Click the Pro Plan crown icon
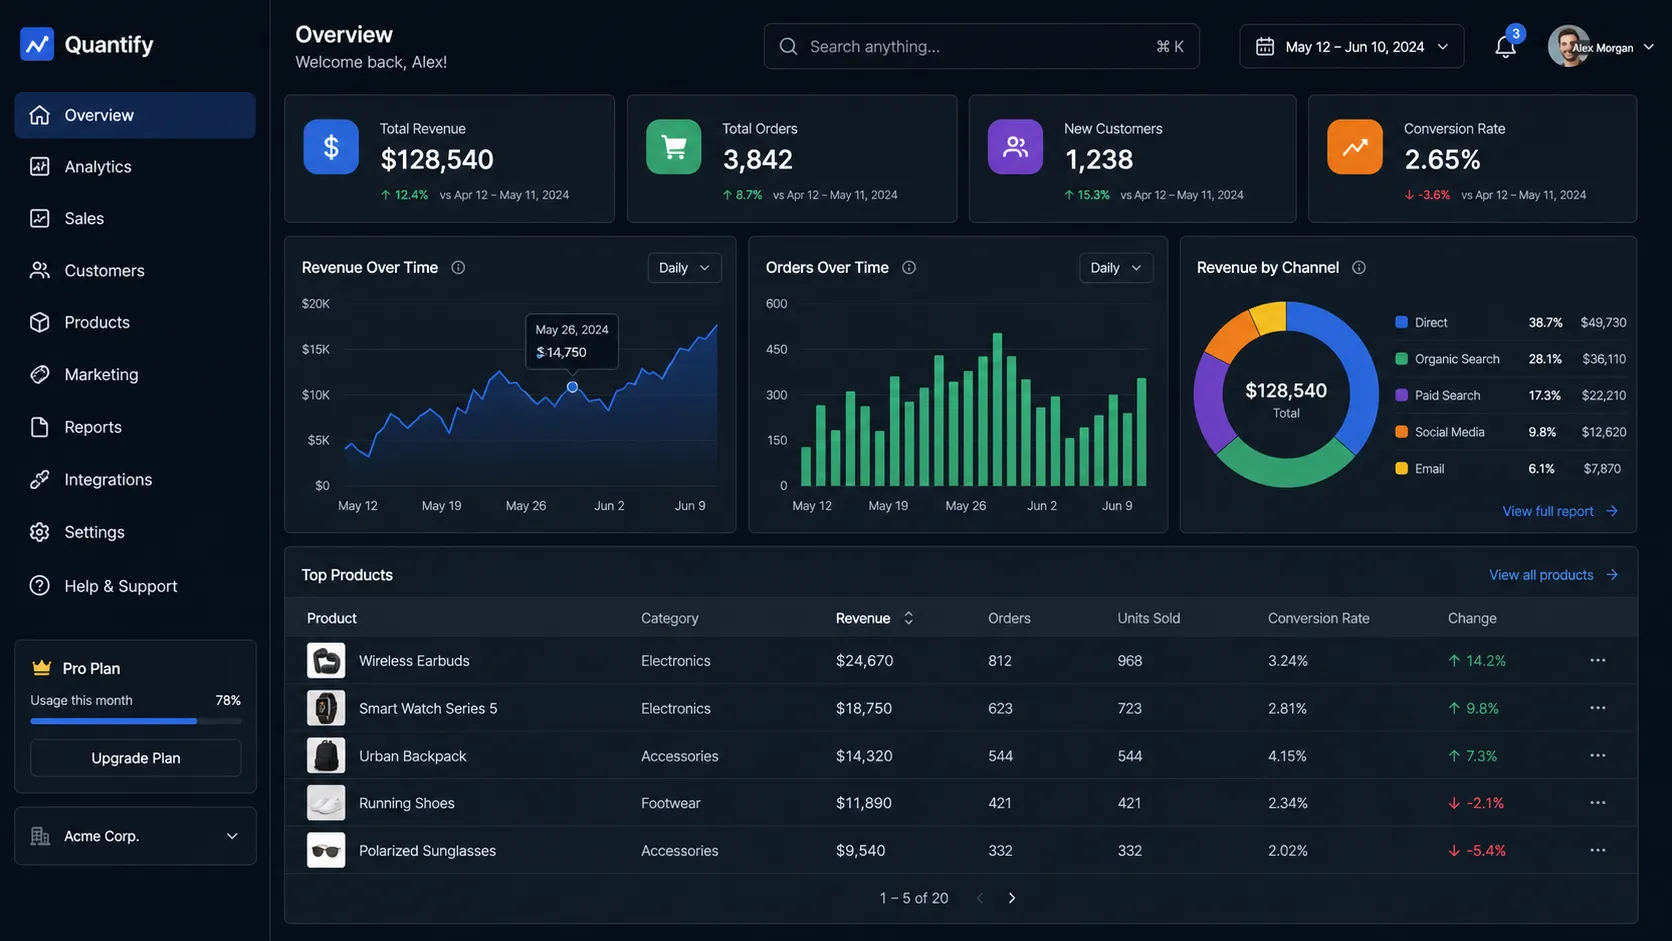The width and height of the screenshot is (1672, 941). coord(42,667)
